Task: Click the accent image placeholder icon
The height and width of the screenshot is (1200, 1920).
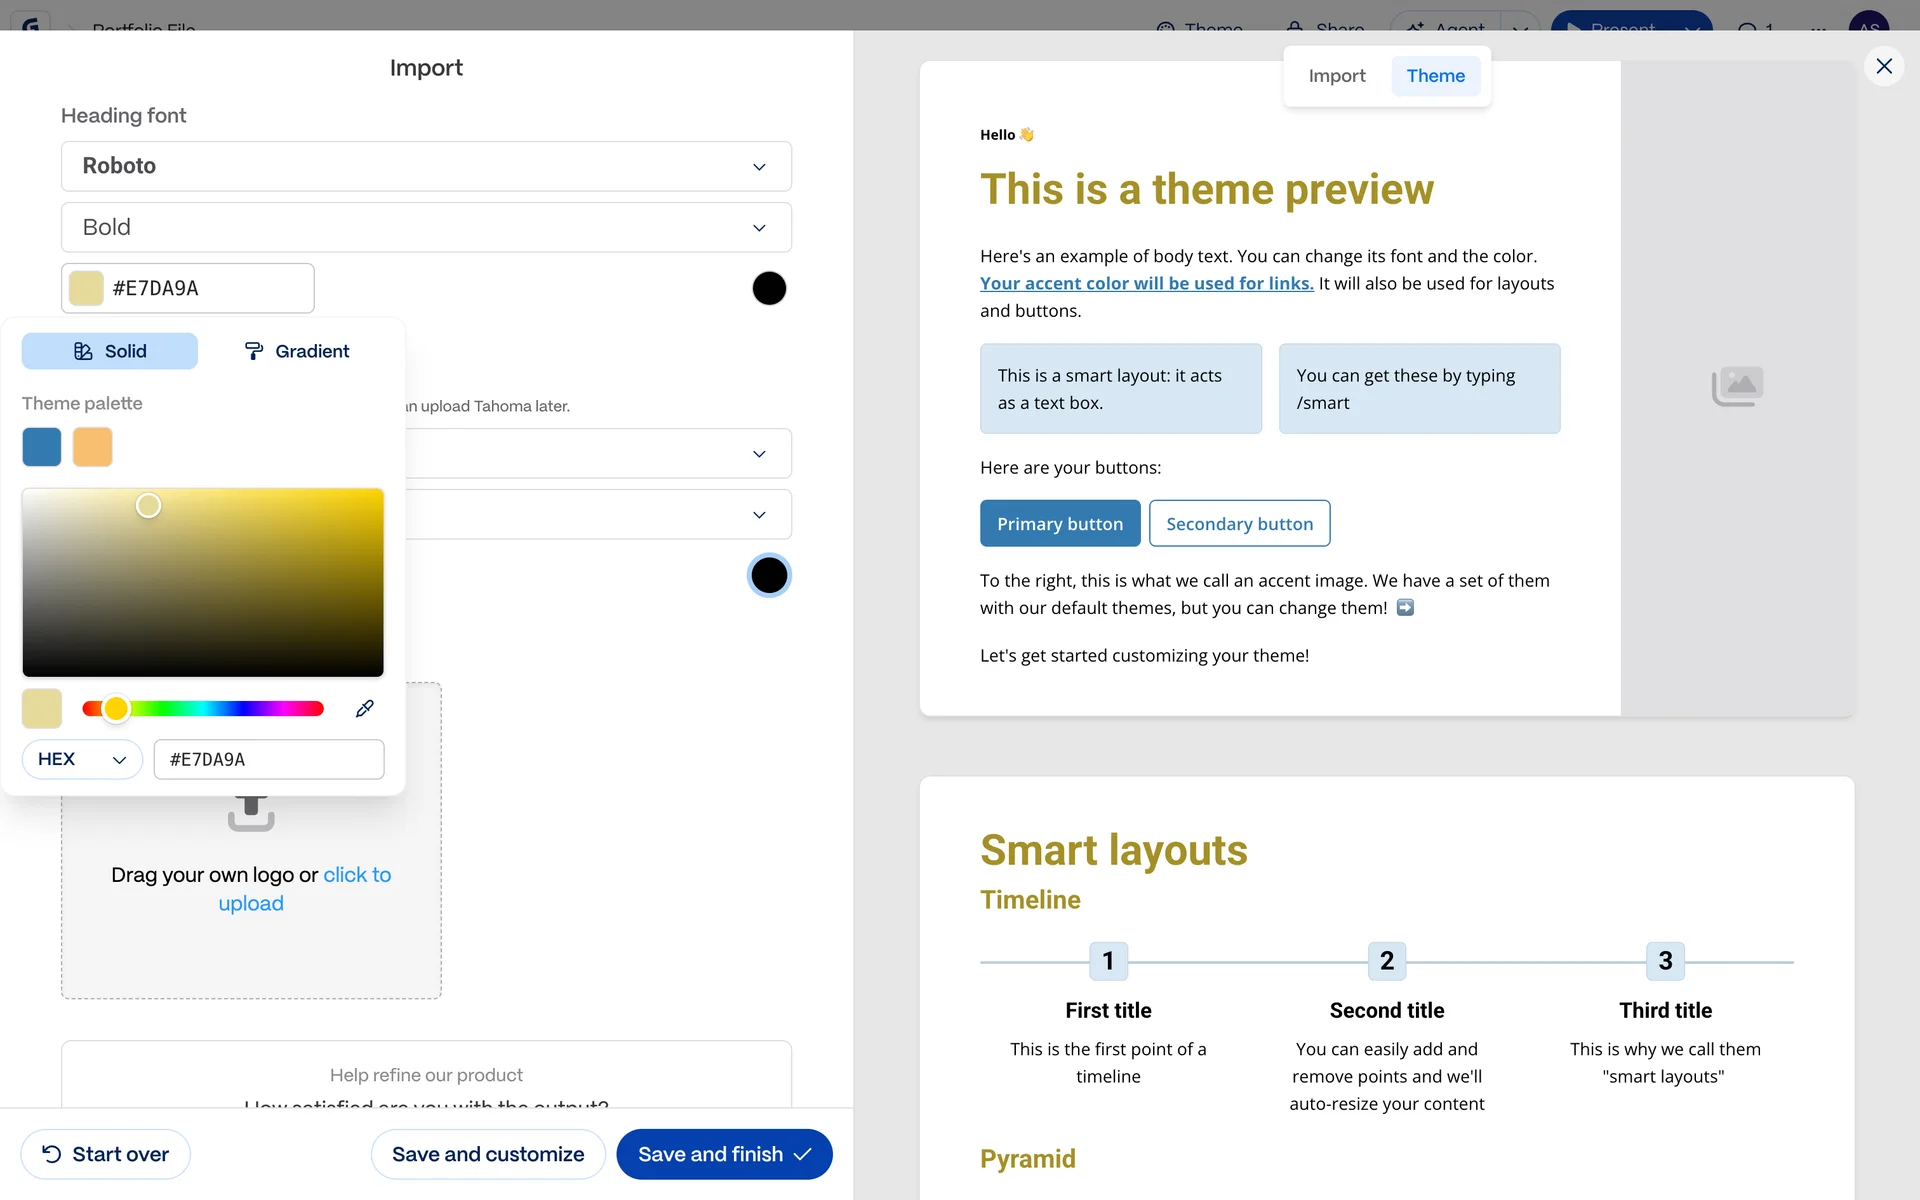Action: (x=1737, y=386)
